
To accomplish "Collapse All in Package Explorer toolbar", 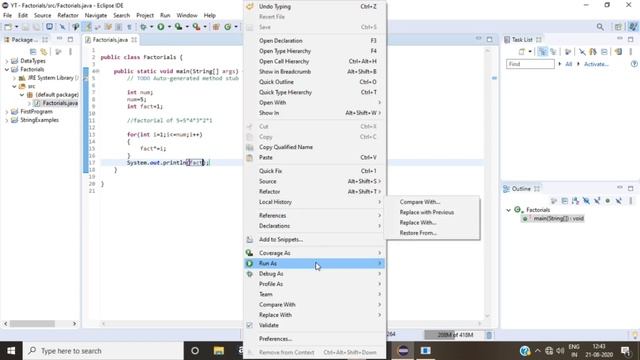I will coord(33,52).
